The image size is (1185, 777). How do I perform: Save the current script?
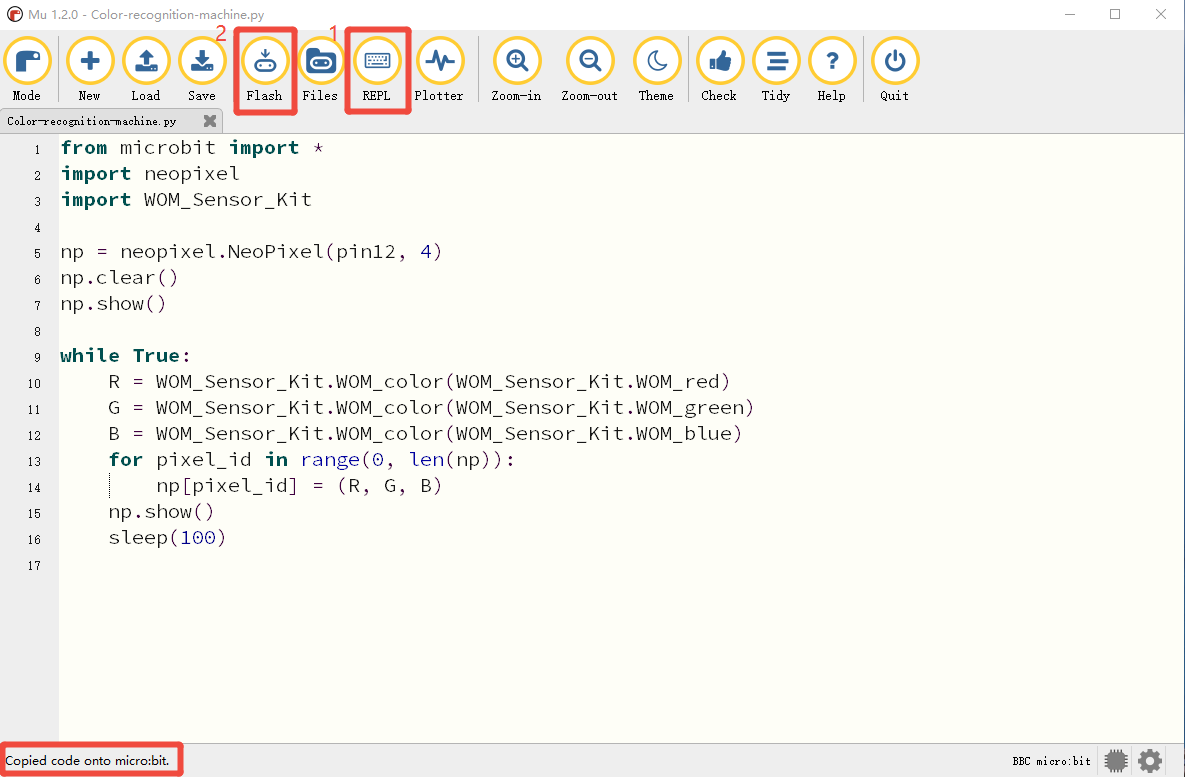tap(202, 70)
